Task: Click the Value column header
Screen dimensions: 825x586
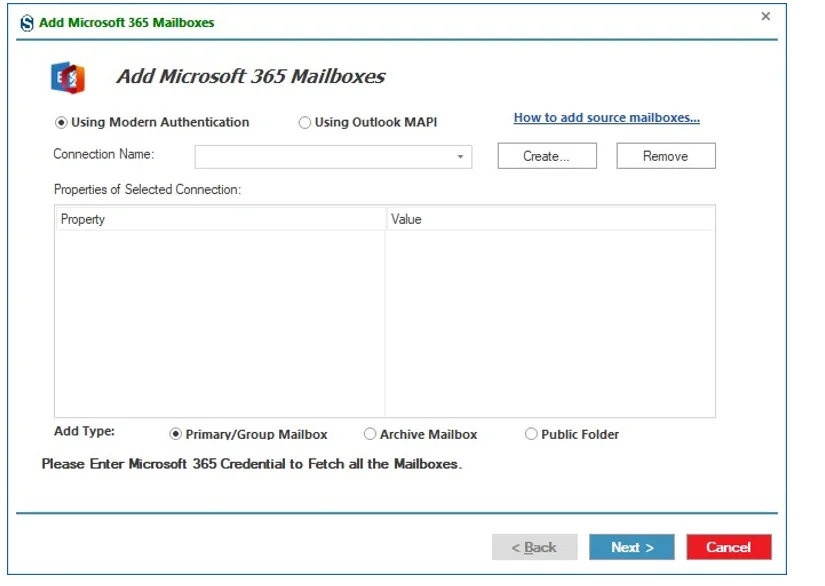Action: coord(550,219)
